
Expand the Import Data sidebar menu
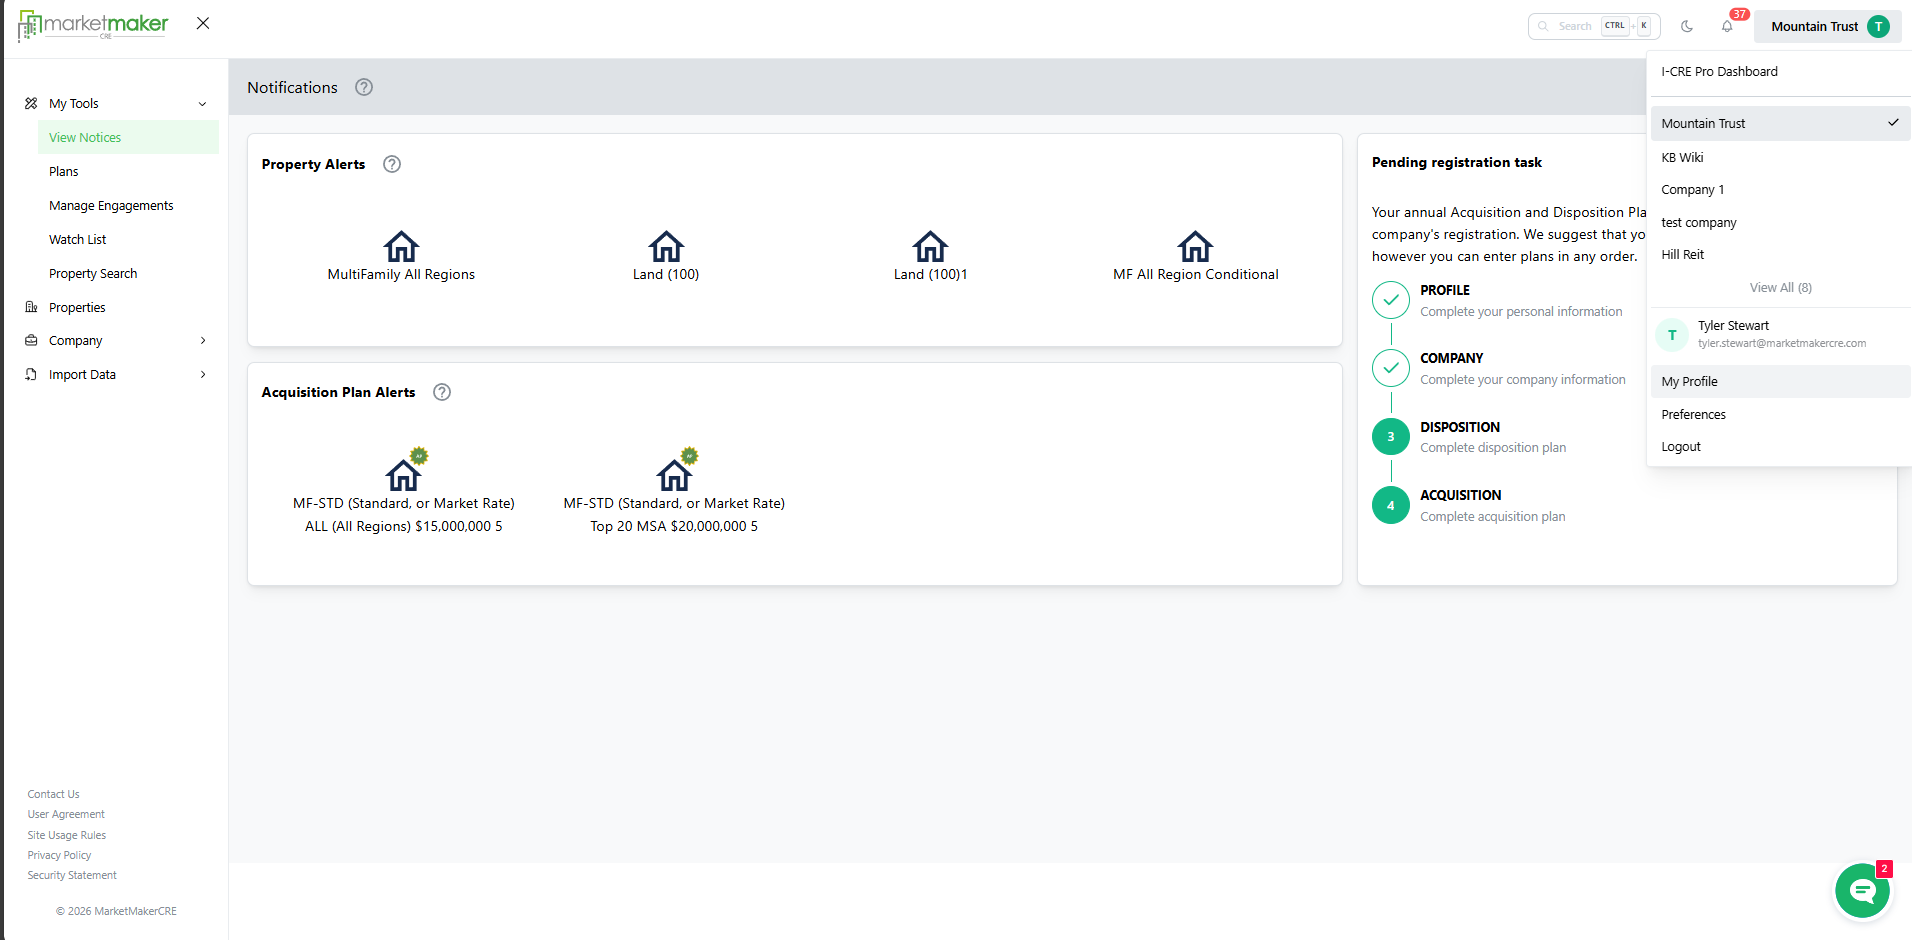point(203,375)
